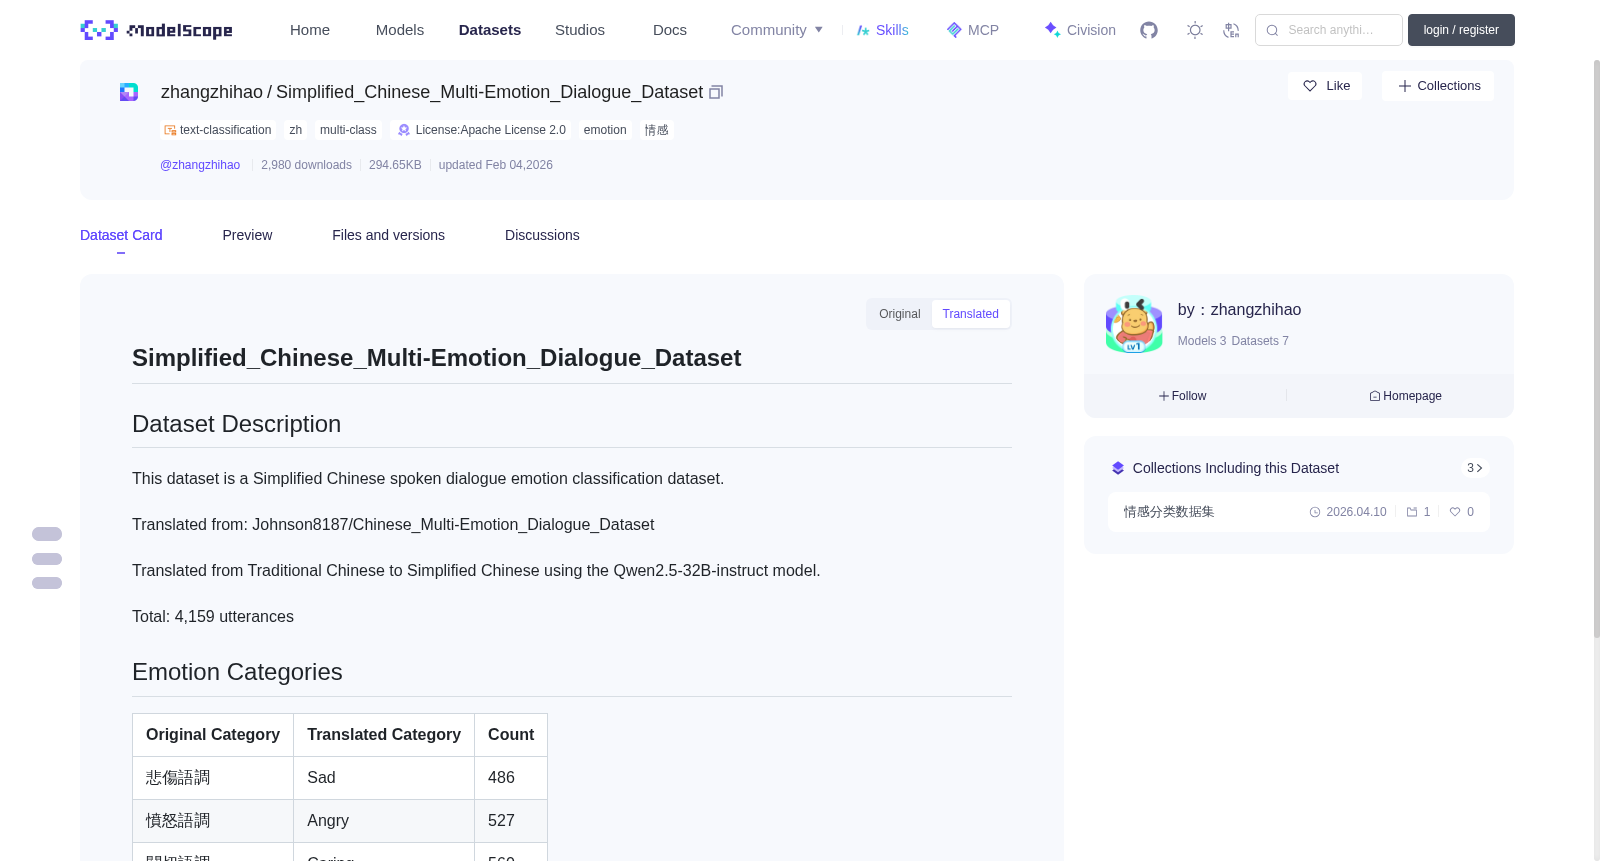Click the folder count icon in collection row
This screenshot has width=1600, height=861.
tap(1412, 512)
